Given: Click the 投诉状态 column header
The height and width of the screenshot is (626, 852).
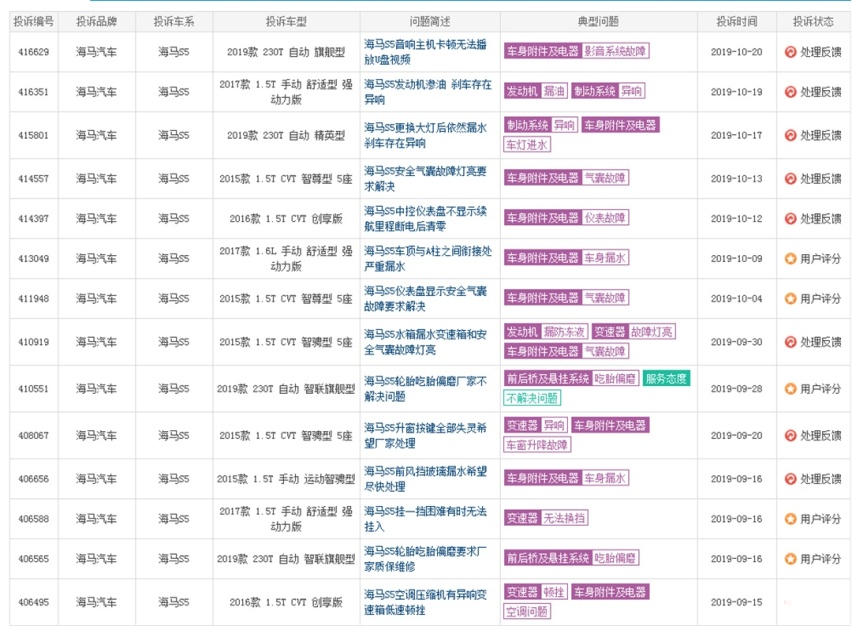Looking at the screenshot, I should click(x=813, y=22).
